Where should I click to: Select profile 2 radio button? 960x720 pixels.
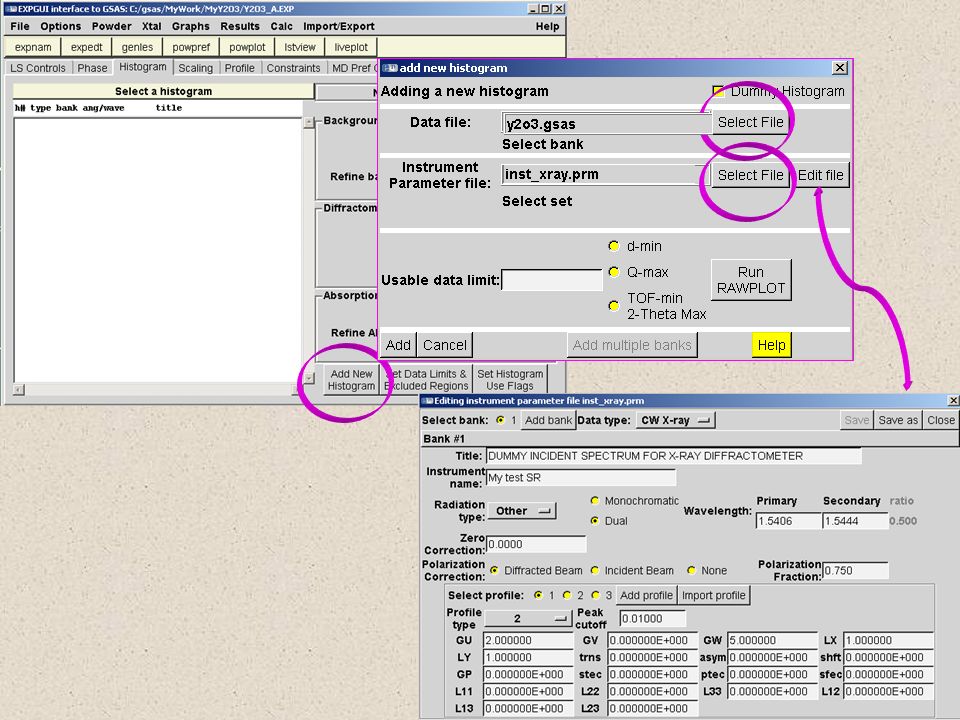coord(567,595)
